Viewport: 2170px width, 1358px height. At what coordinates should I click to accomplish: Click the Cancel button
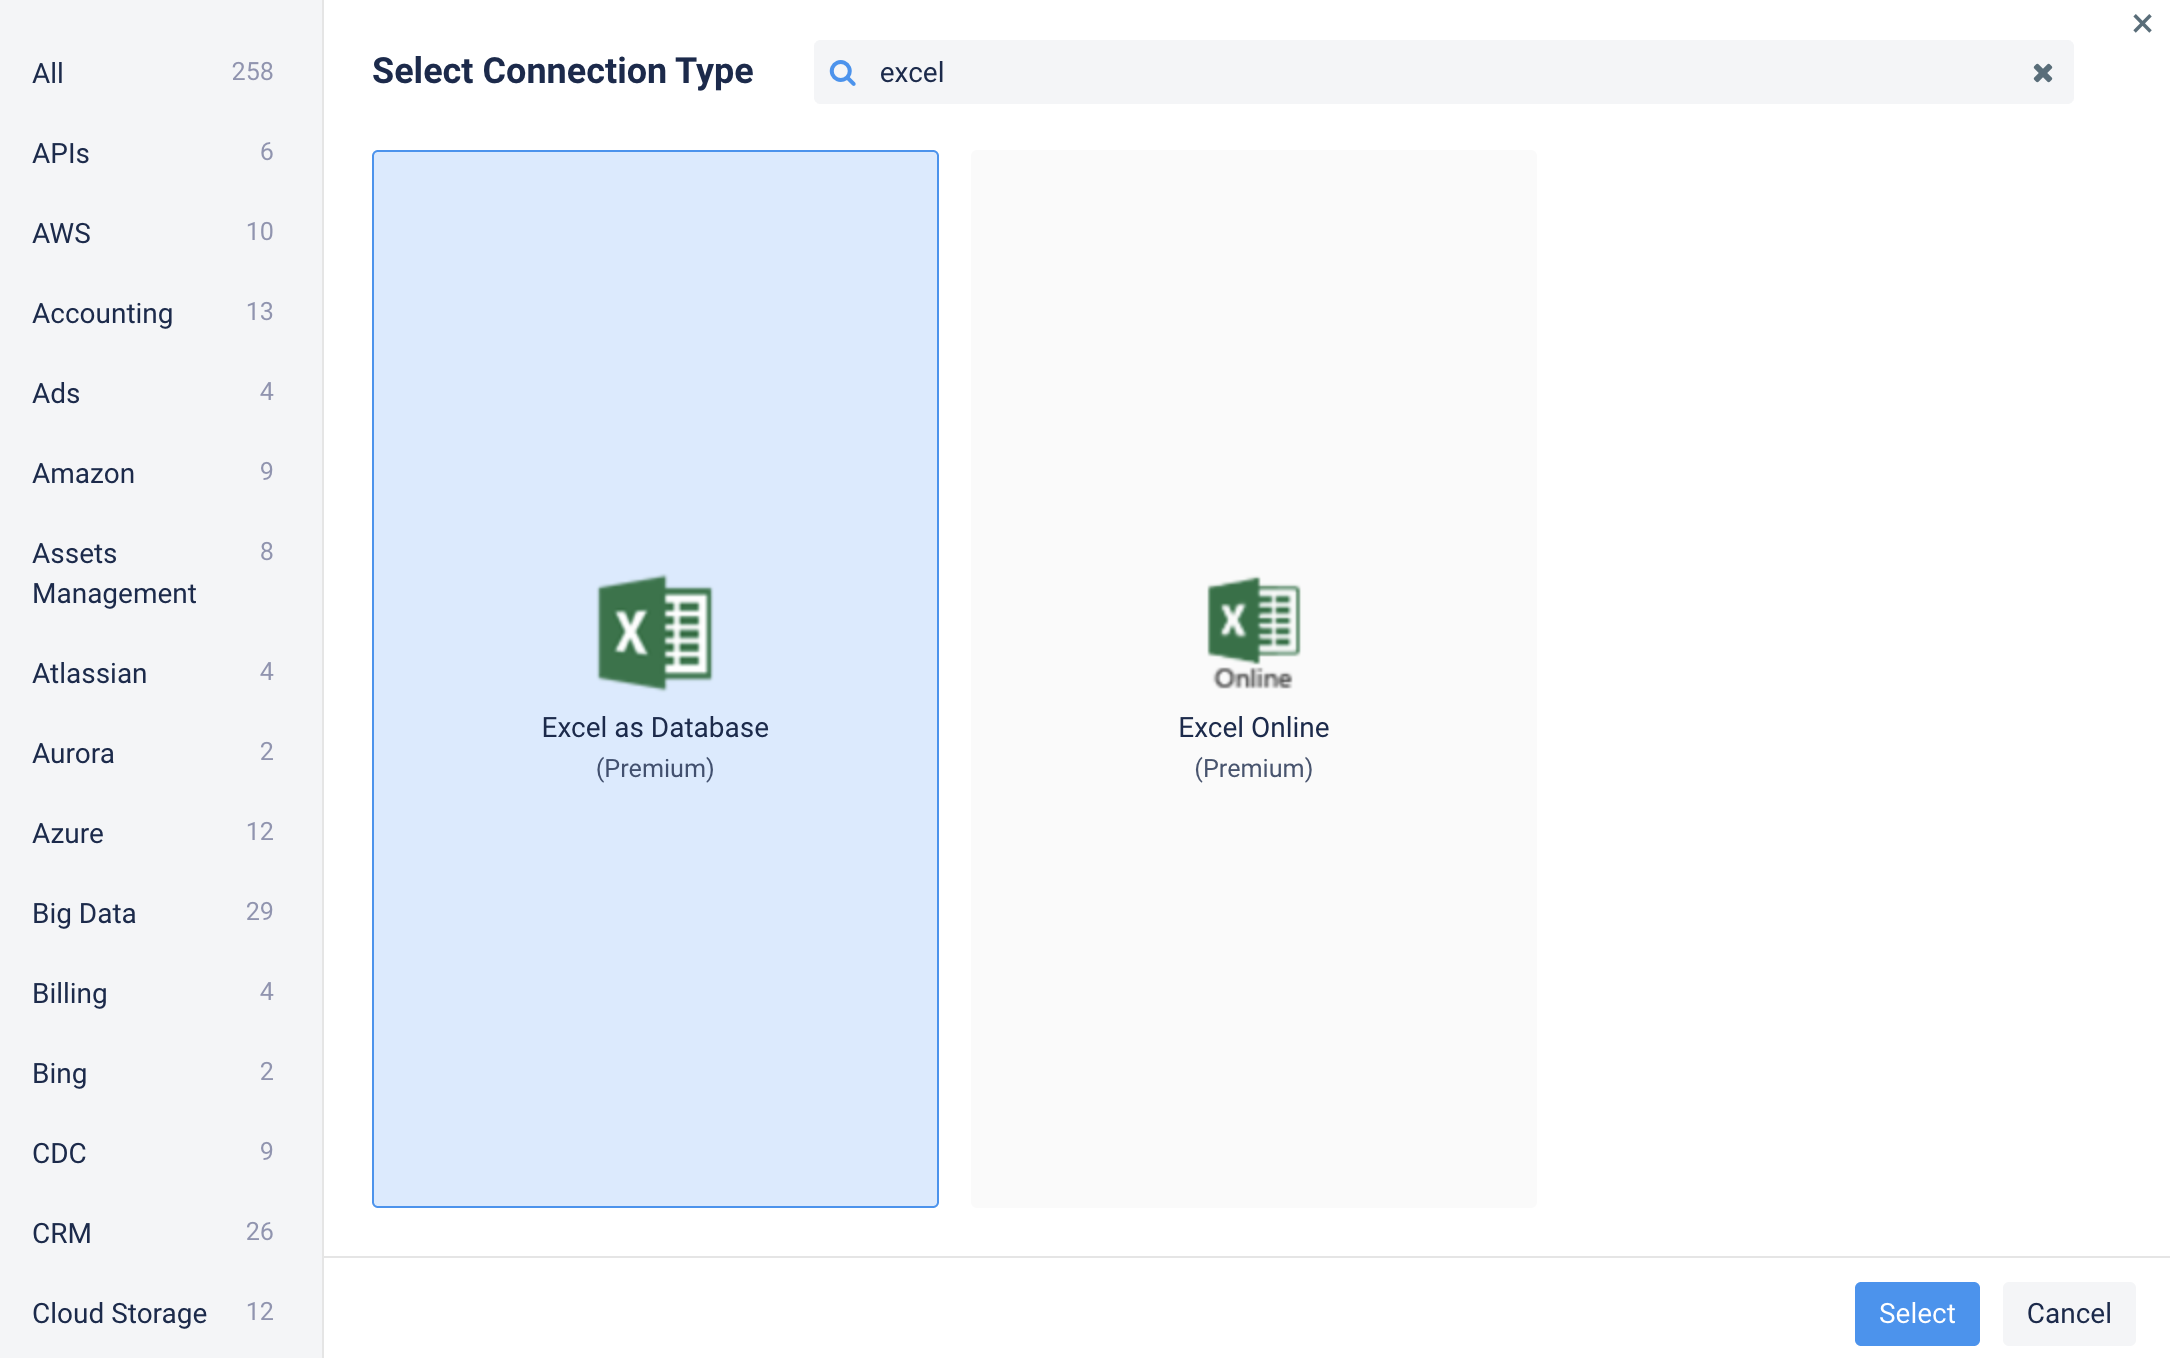click(2069, 1313)
